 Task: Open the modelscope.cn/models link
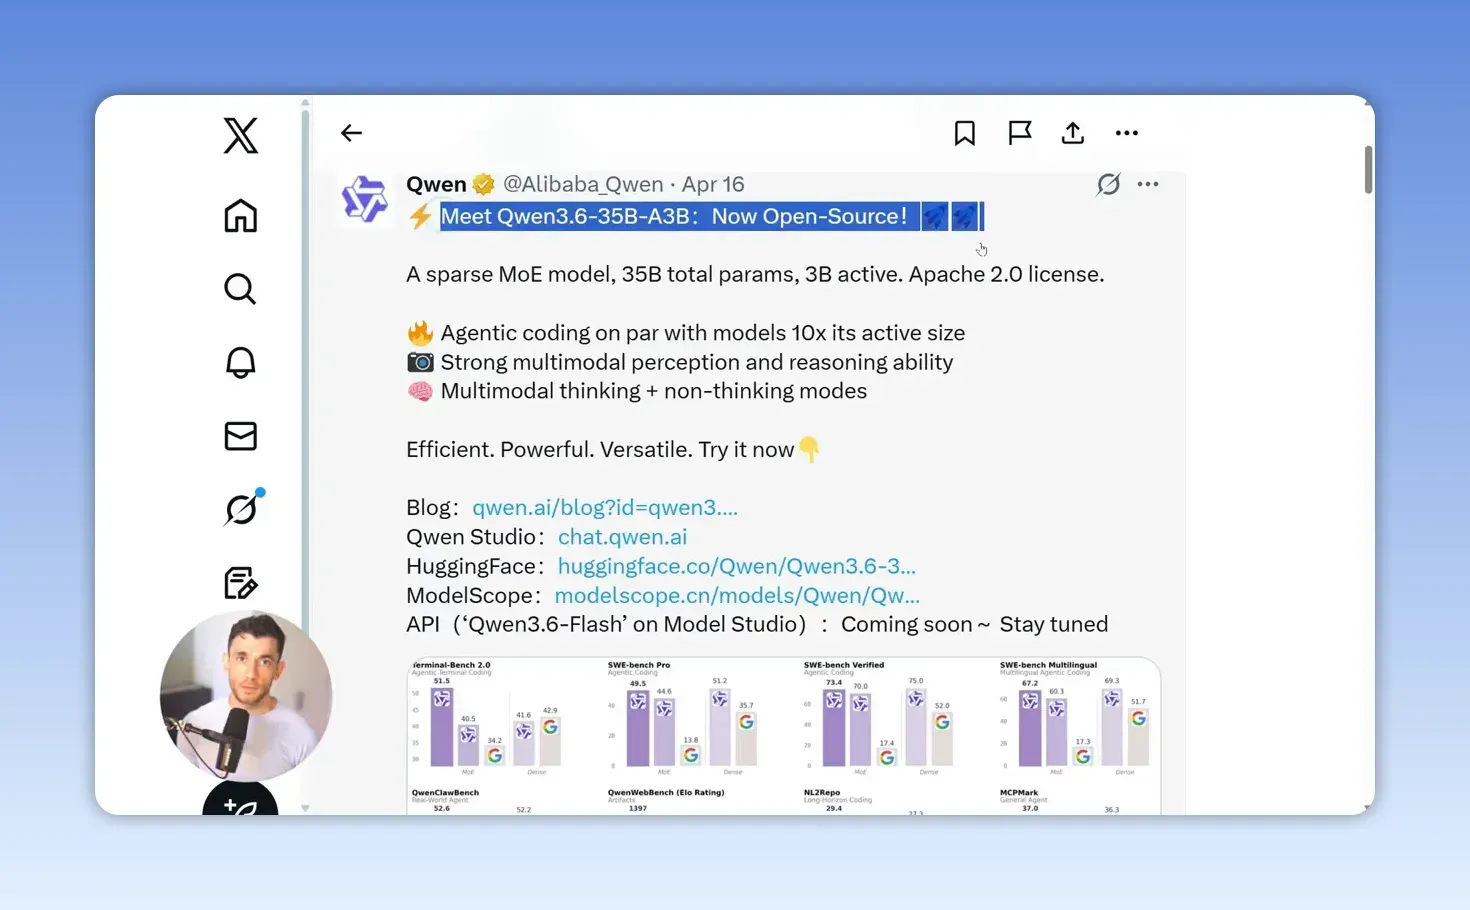point(737,595)
